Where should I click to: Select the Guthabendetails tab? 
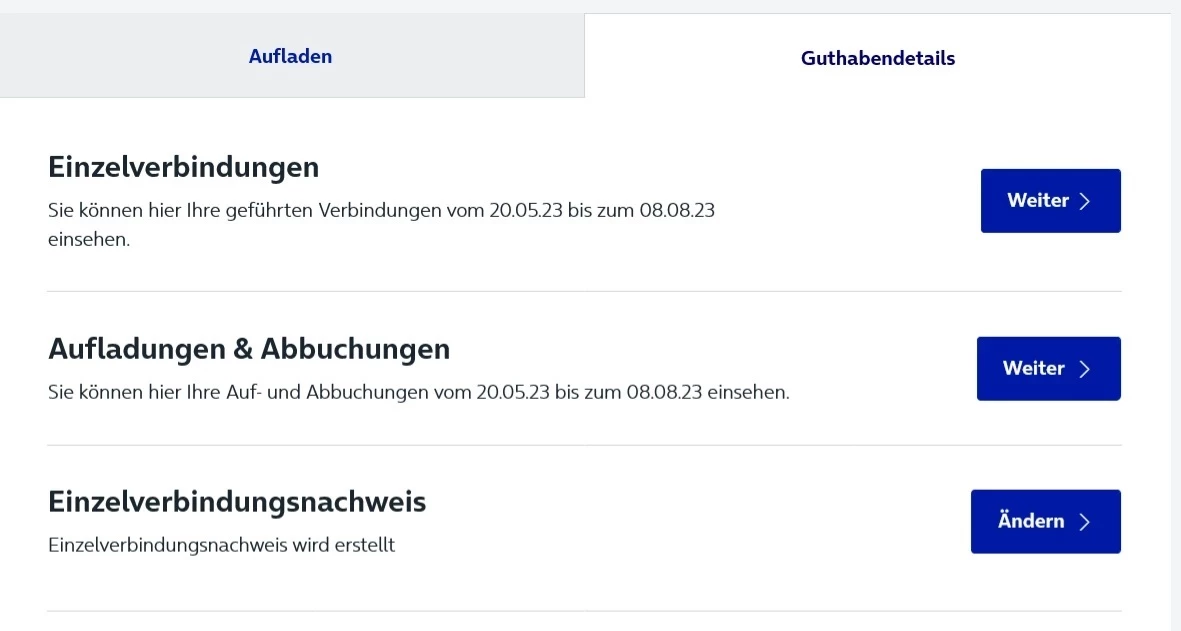877,59
